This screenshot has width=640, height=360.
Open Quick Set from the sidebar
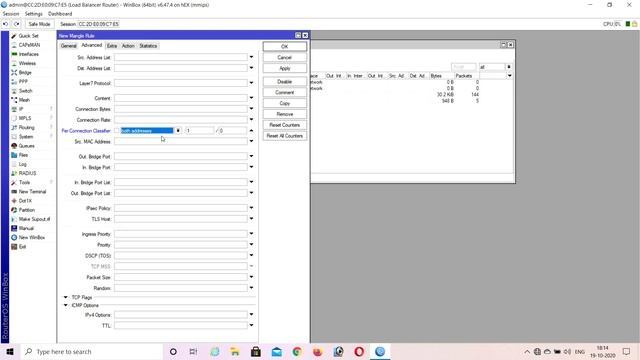point(28,36)
